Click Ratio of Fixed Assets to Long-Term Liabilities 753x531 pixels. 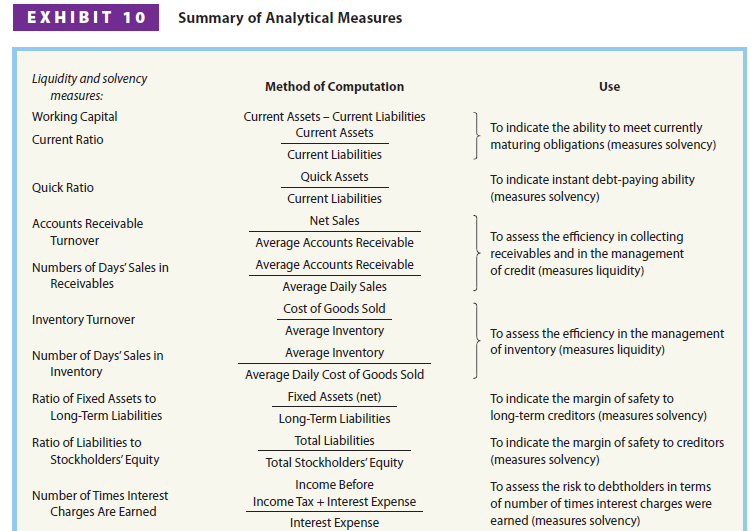pos(96,407)
